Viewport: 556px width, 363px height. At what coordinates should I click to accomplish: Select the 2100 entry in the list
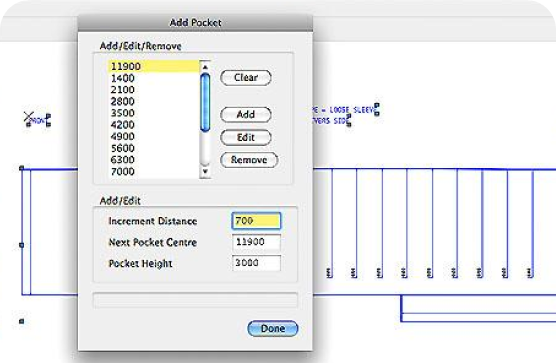coord(154,90)
